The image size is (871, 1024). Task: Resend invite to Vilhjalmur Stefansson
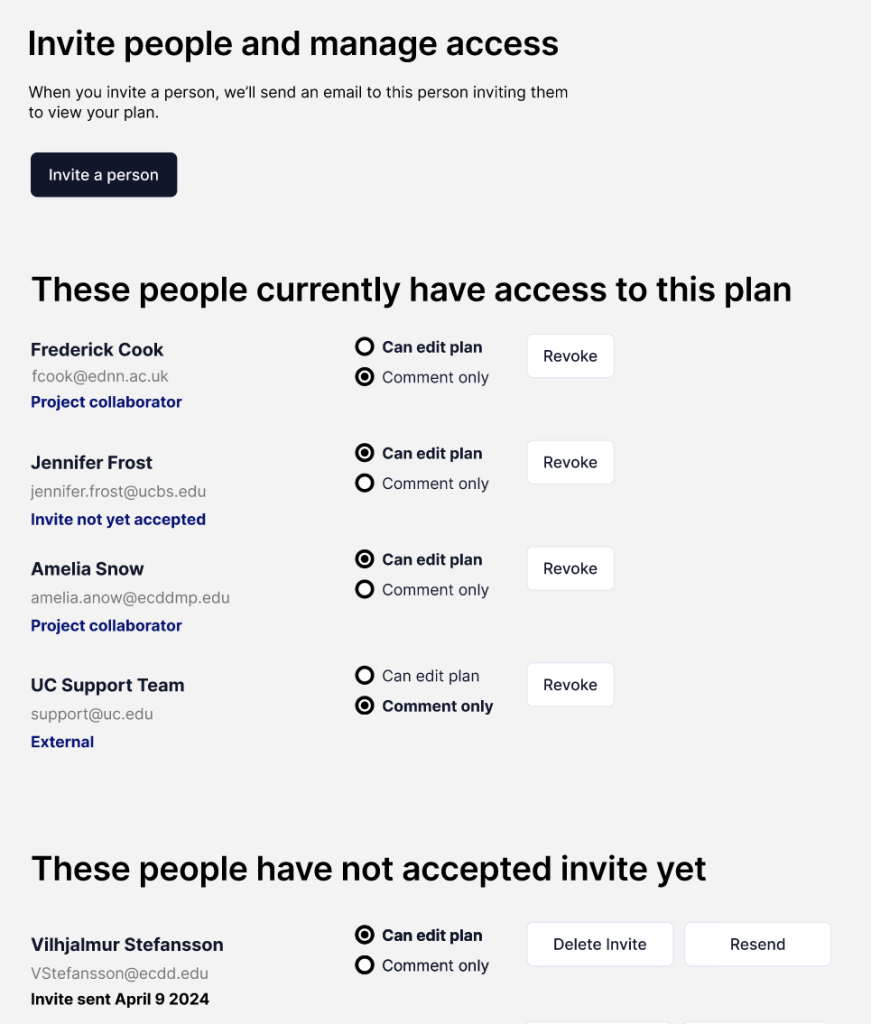757,944
